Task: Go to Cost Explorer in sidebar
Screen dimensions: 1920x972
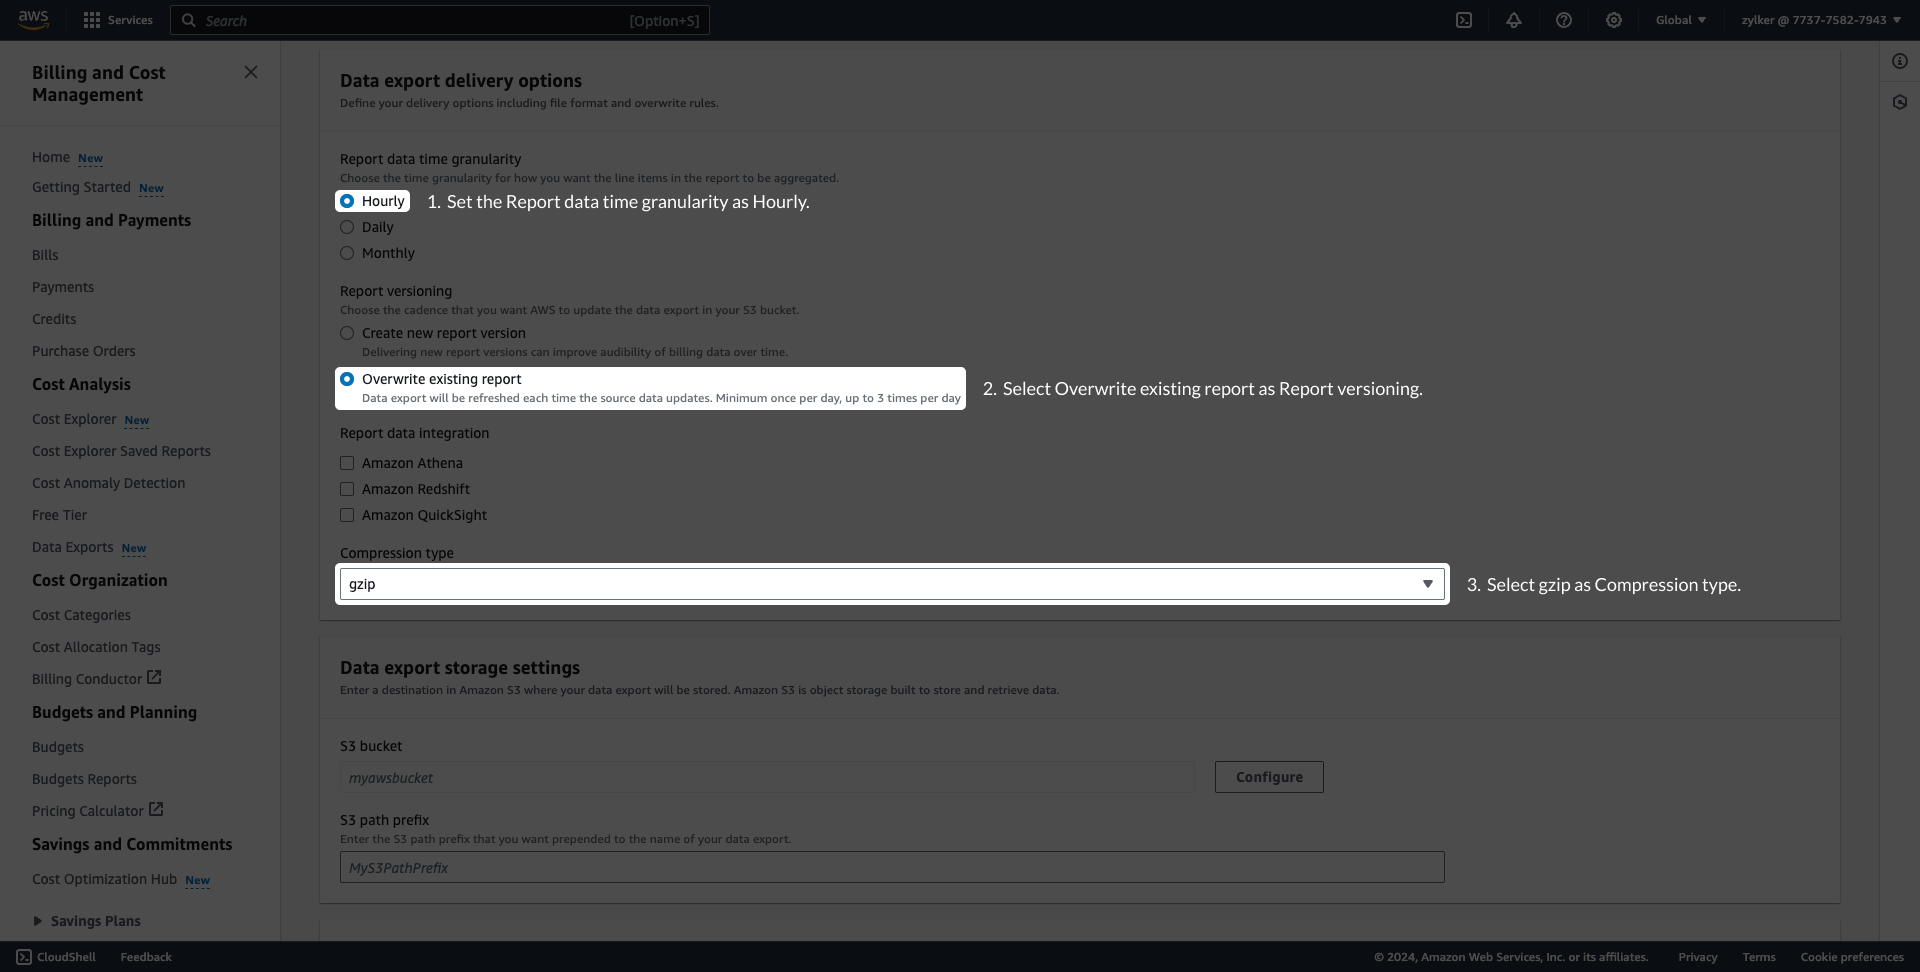Action: (74, 419)
